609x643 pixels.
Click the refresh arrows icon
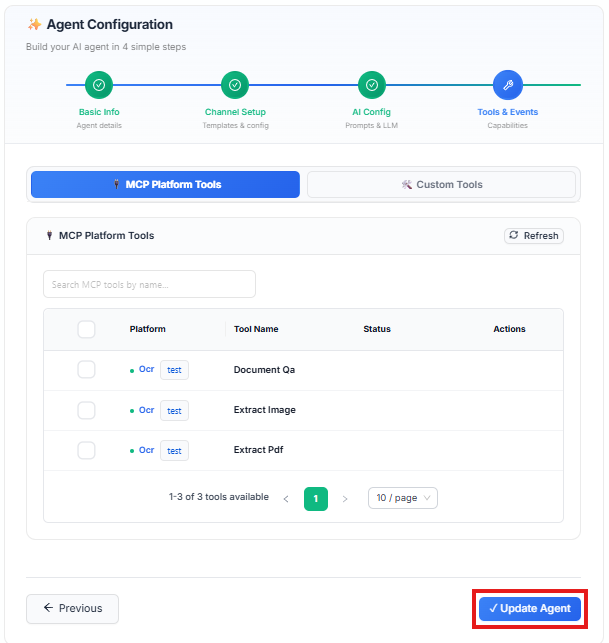(513, 235)
